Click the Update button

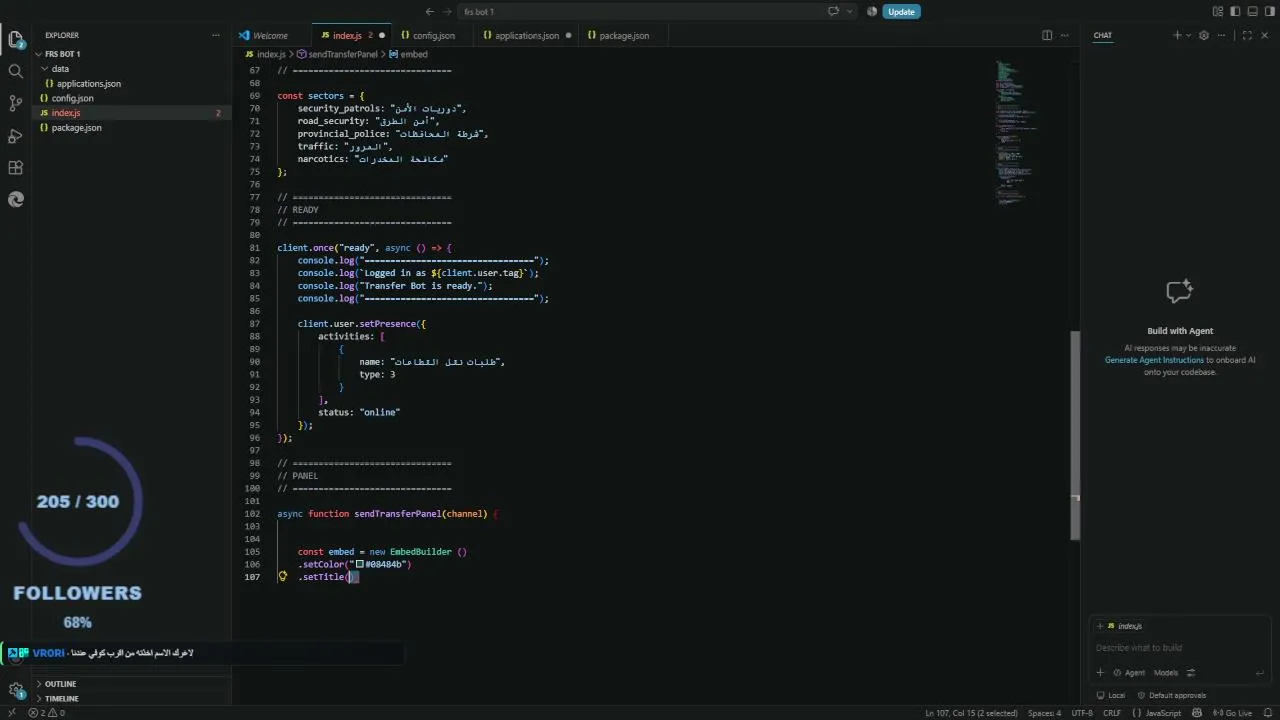901,12
